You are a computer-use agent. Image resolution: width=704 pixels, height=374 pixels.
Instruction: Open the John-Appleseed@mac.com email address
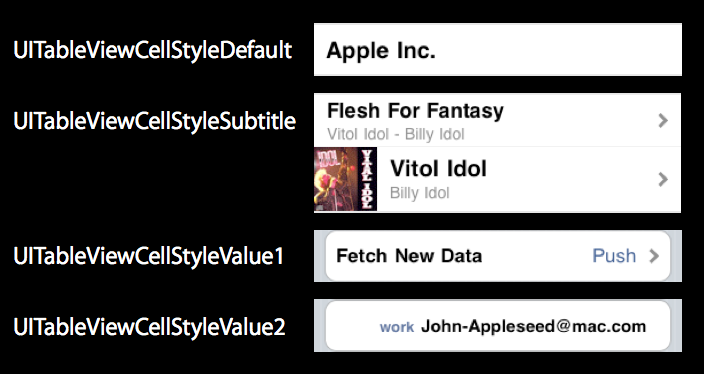pos(533,326)
